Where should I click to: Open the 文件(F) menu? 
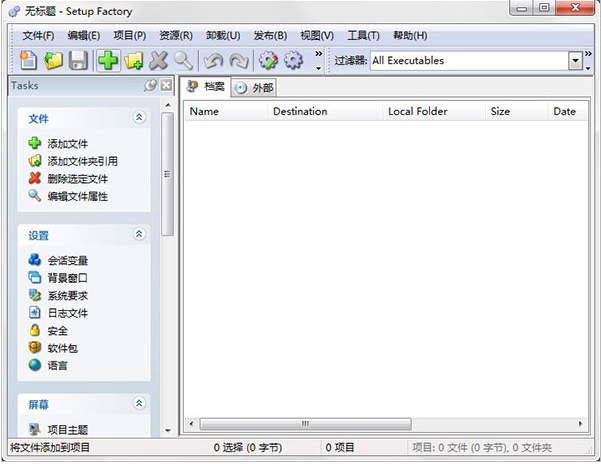[x=38, y=36]
